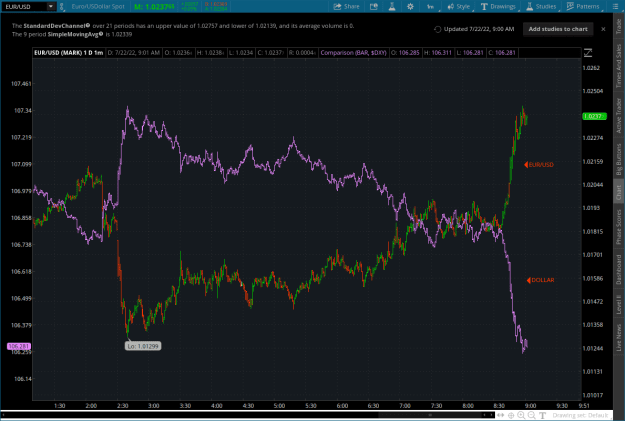Click the M: 1.0237 mark price readout
This screenshot has height=421, width=625.
coord(154,6)
